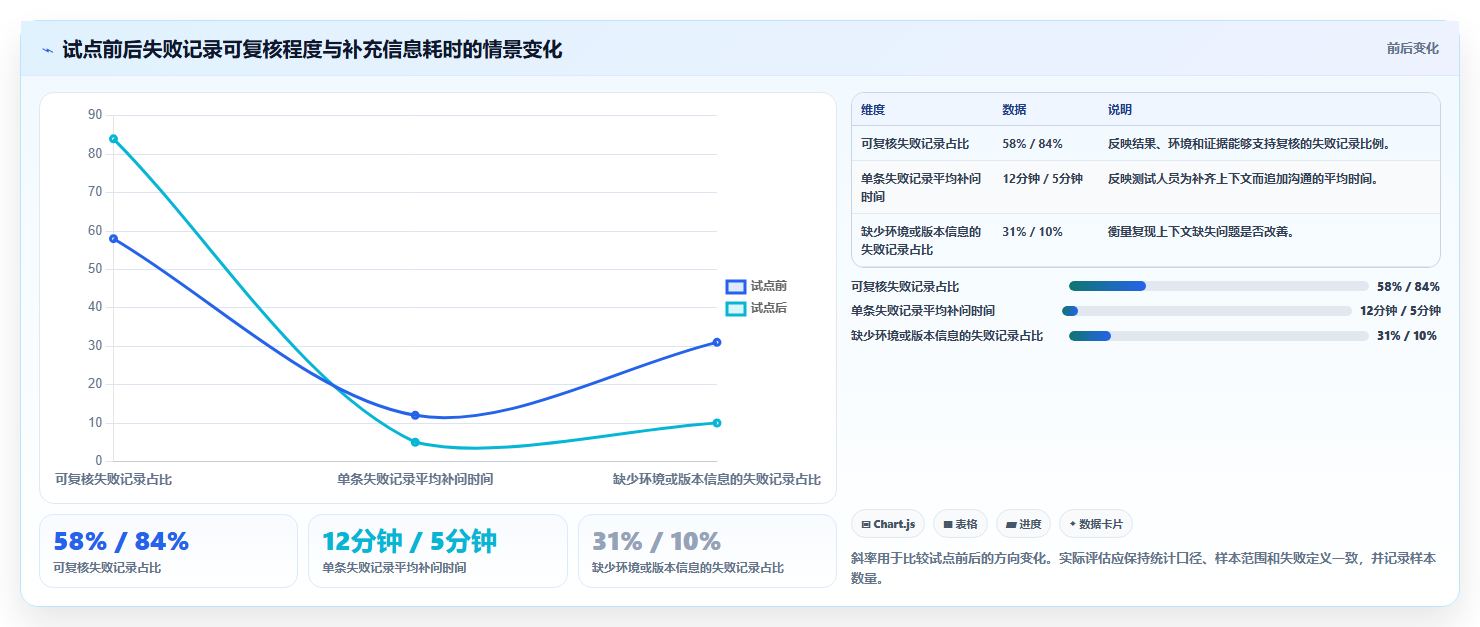
Task: Select the 进度 tag
Action: coord(1023,524)
